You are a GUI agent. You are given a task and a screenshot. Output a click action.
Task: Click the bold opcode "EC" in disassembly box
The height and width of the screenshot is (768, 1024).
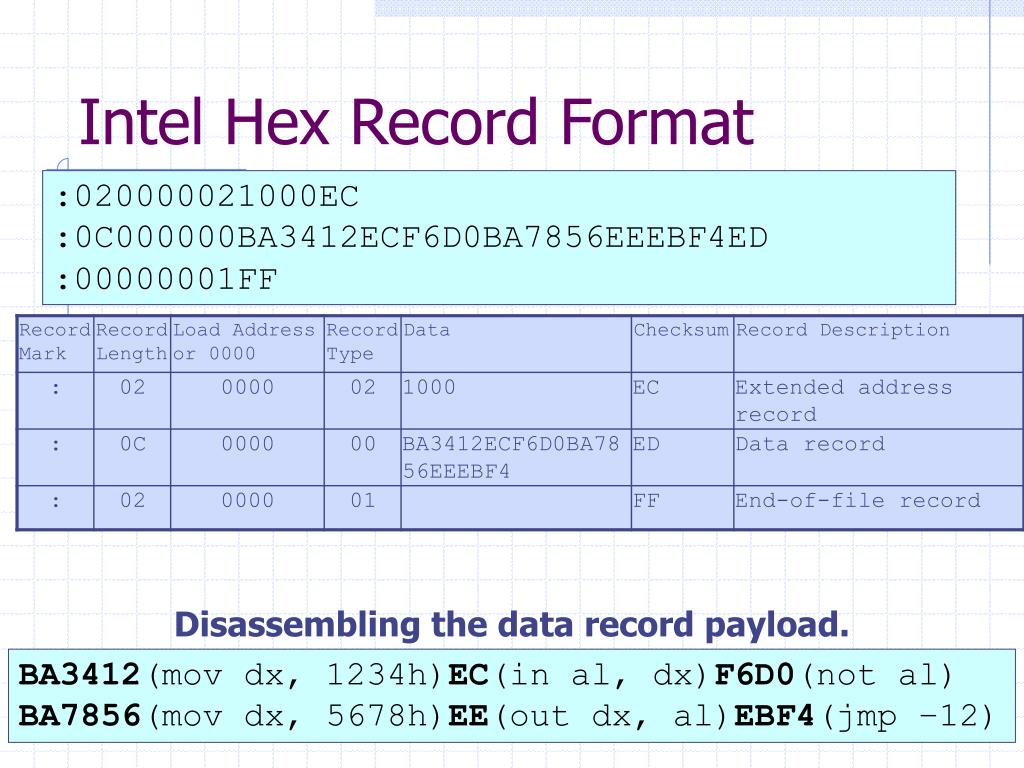[x=468, y=675]
